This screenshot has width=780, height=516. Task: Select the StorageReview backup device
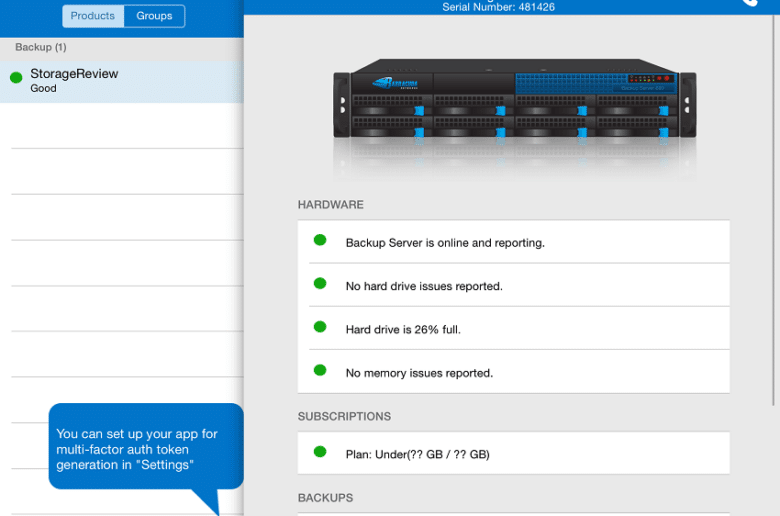click(x=122, y=82)
